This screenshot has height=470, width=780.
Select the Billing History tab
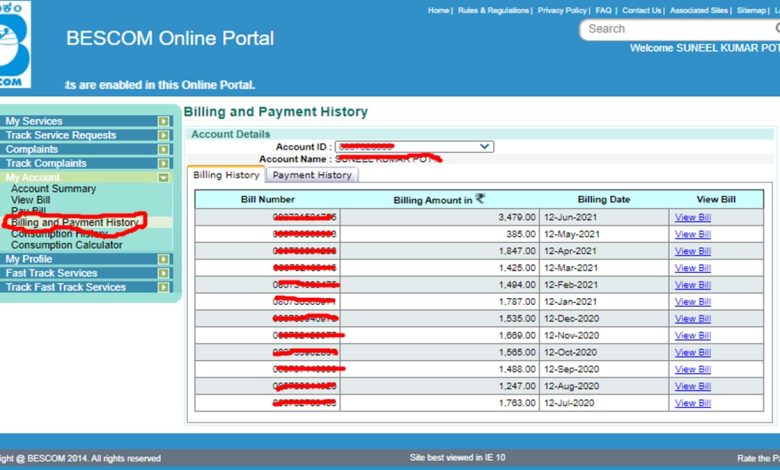226,175
